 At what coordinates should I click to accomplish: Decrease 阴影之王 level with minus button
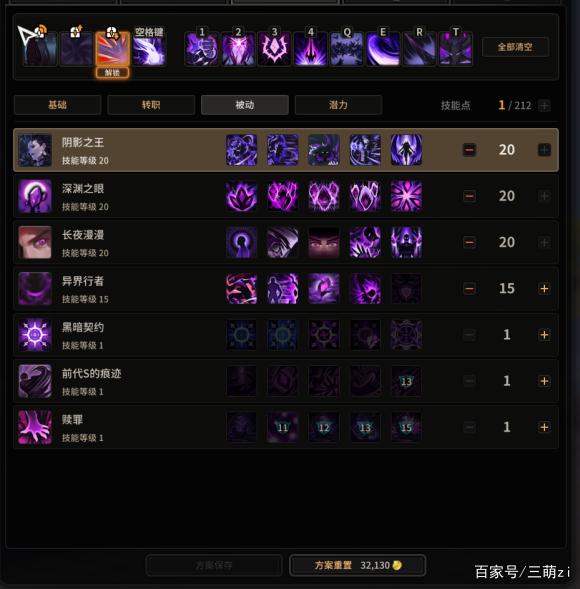coord(469,150)
